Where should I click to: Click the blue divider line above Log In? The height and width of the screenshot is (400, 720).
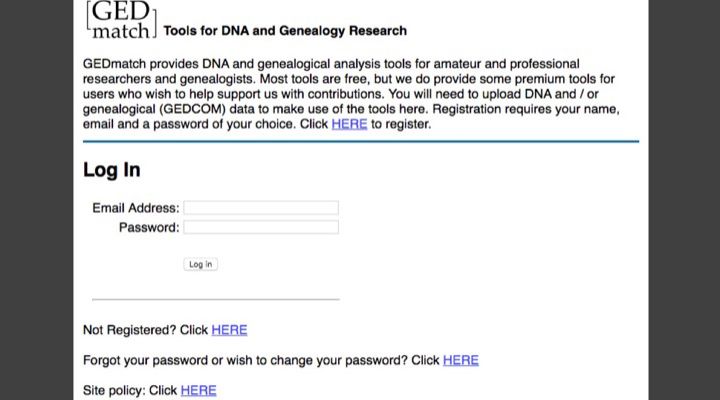[360, 142]
